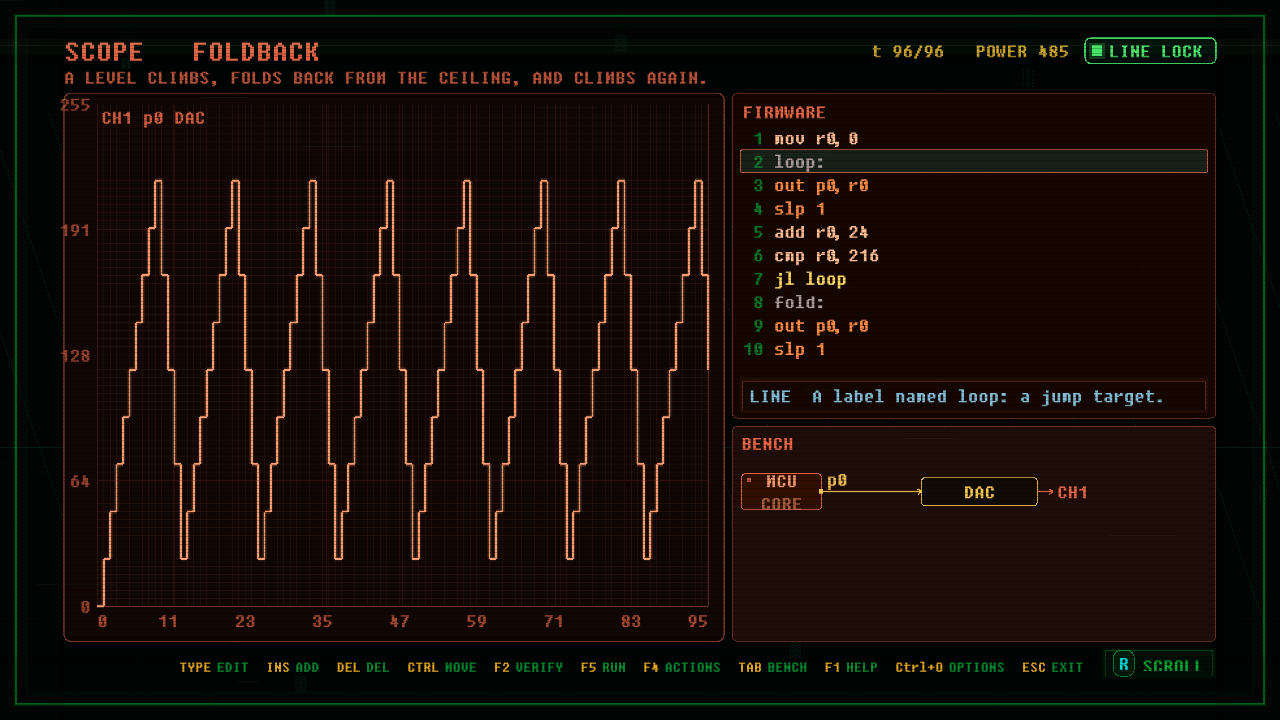Open the F4 ACTIONS menu
This screenshot has width=1280, height=720.
click(682, 667)
